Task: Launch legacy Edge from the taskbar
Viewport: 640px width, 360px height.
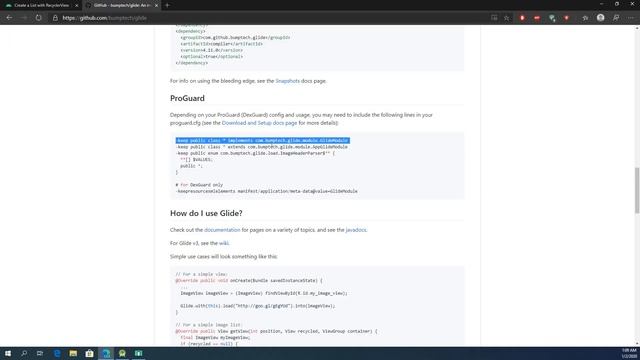Action: point(57,353)
